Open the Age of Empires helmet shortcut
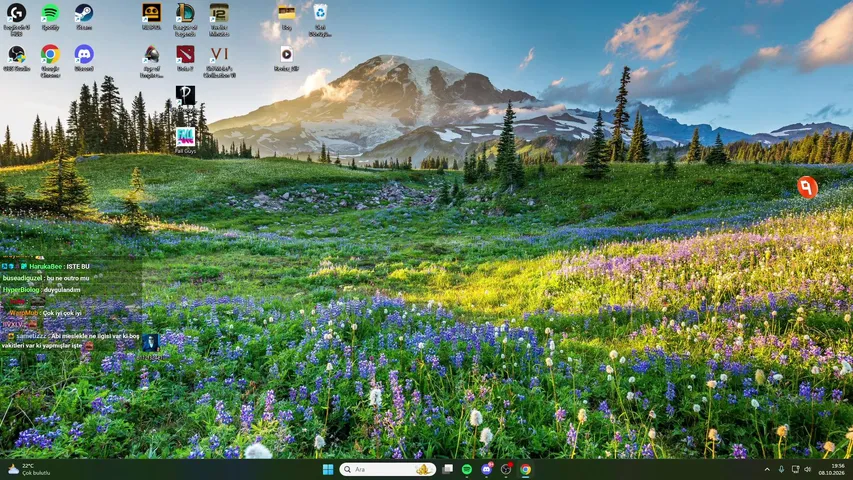853x480 pixels. (151, 60)
